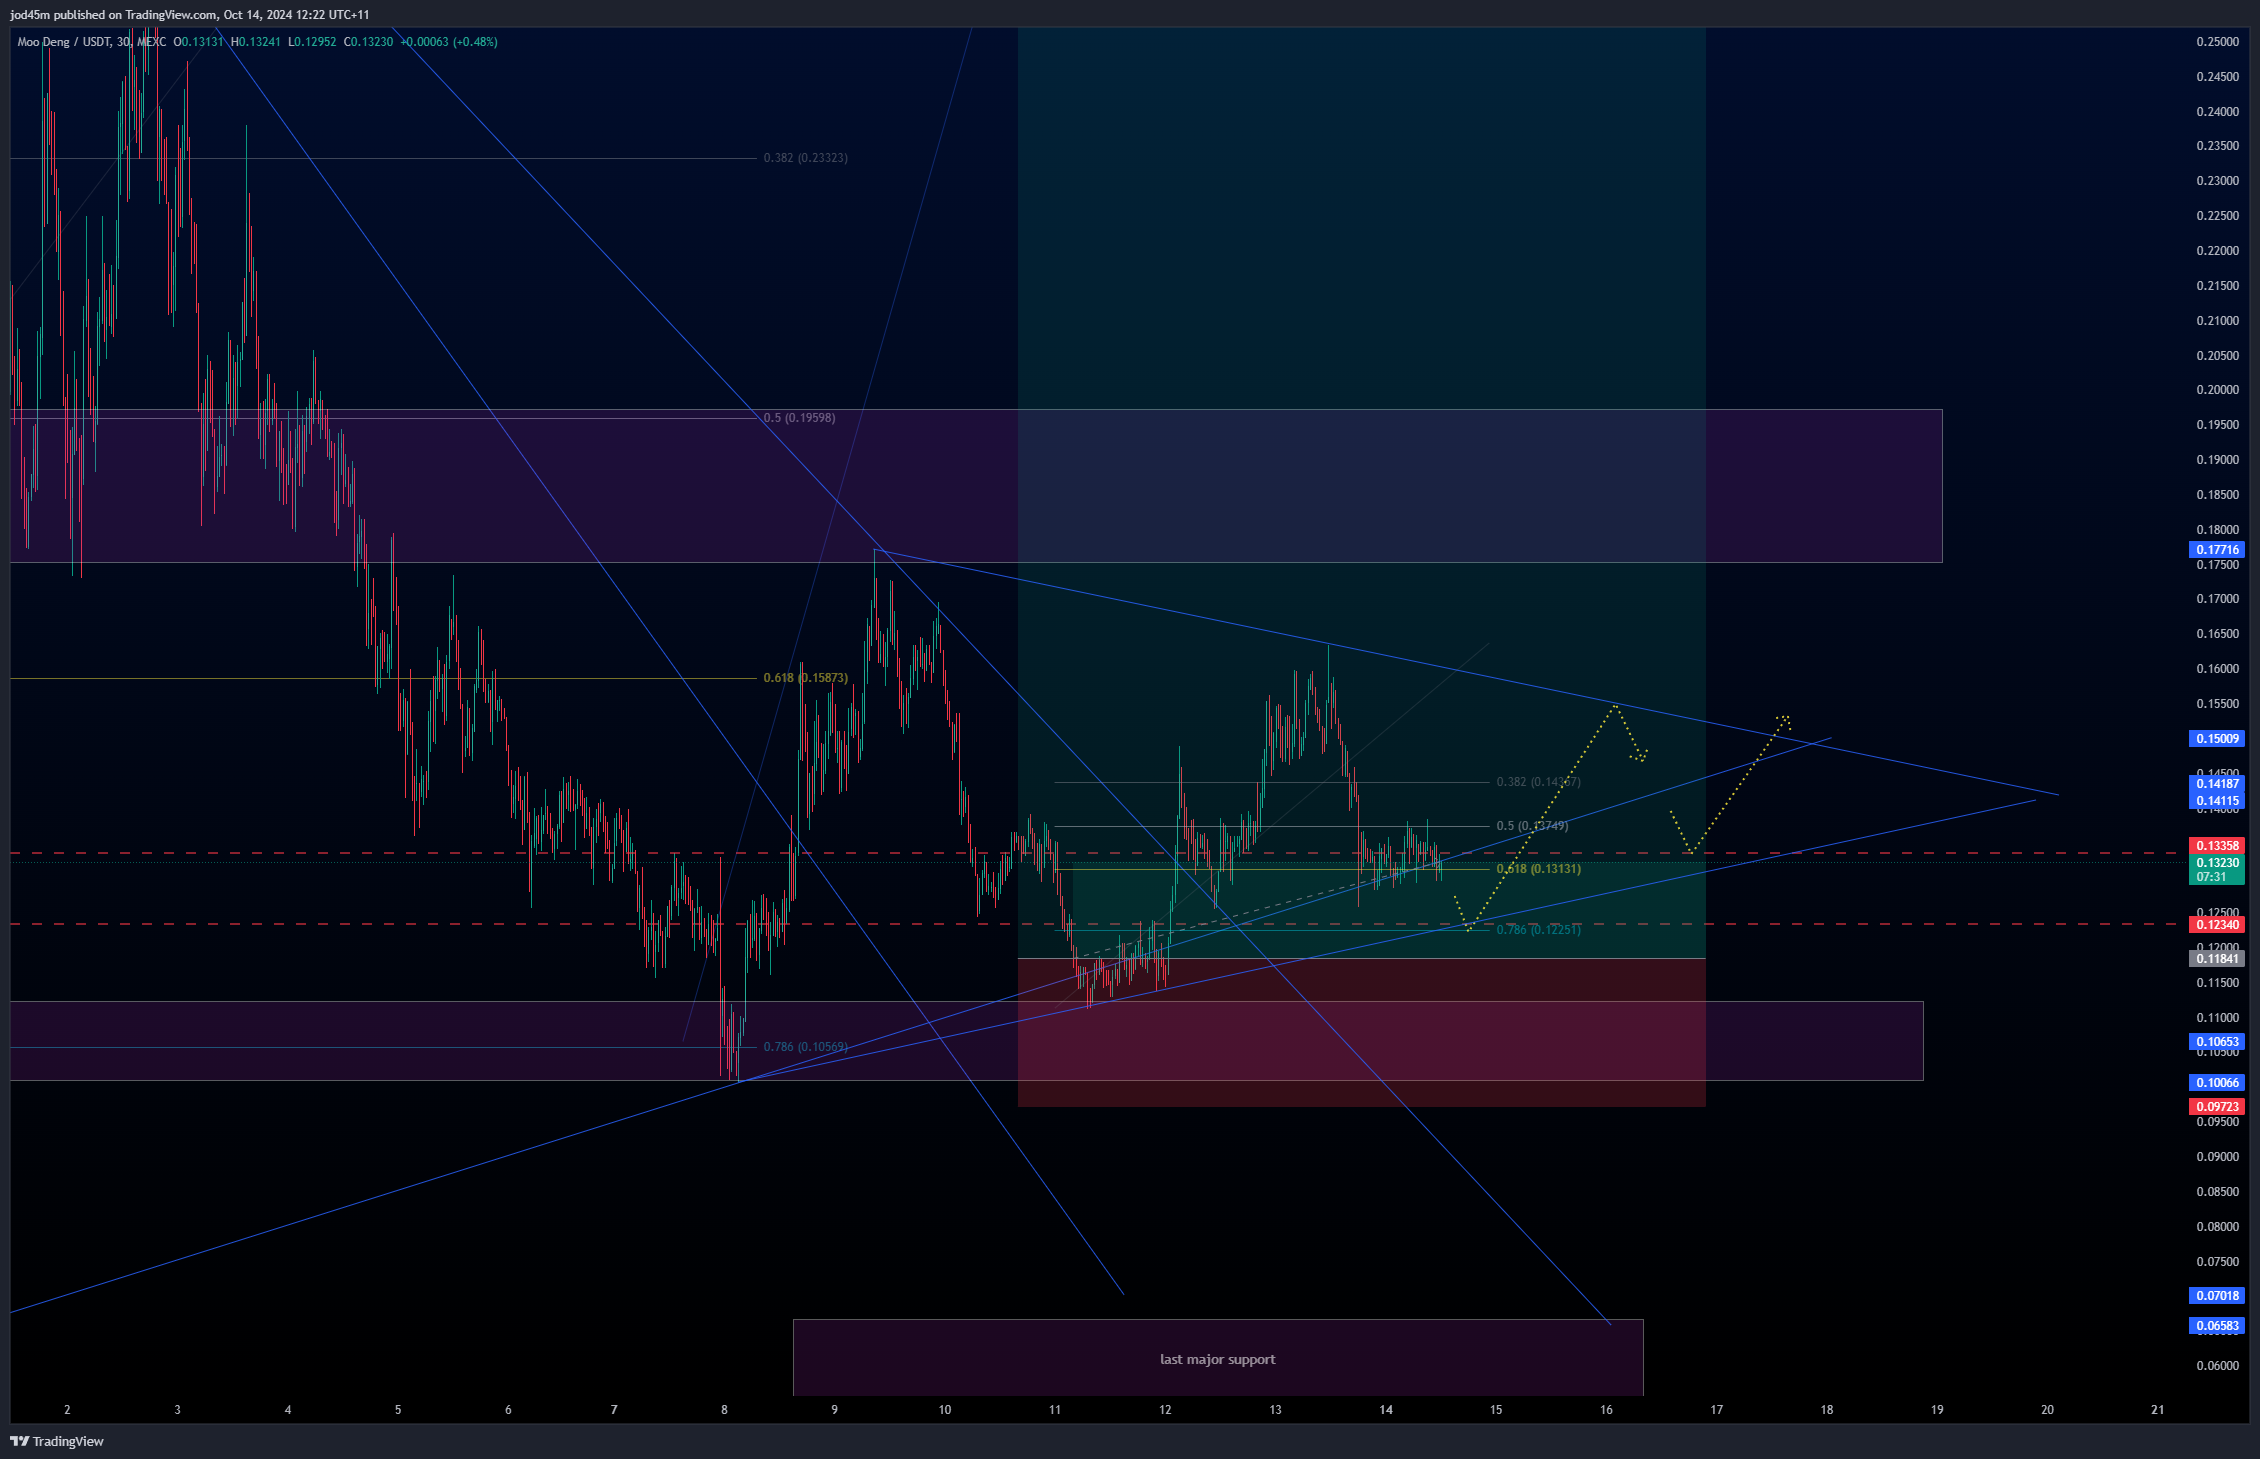The image size is (2260, 1459).
Task: Click the 0.5 (0.19598) Fibonacci label
Action: click(x=799, y=418)
